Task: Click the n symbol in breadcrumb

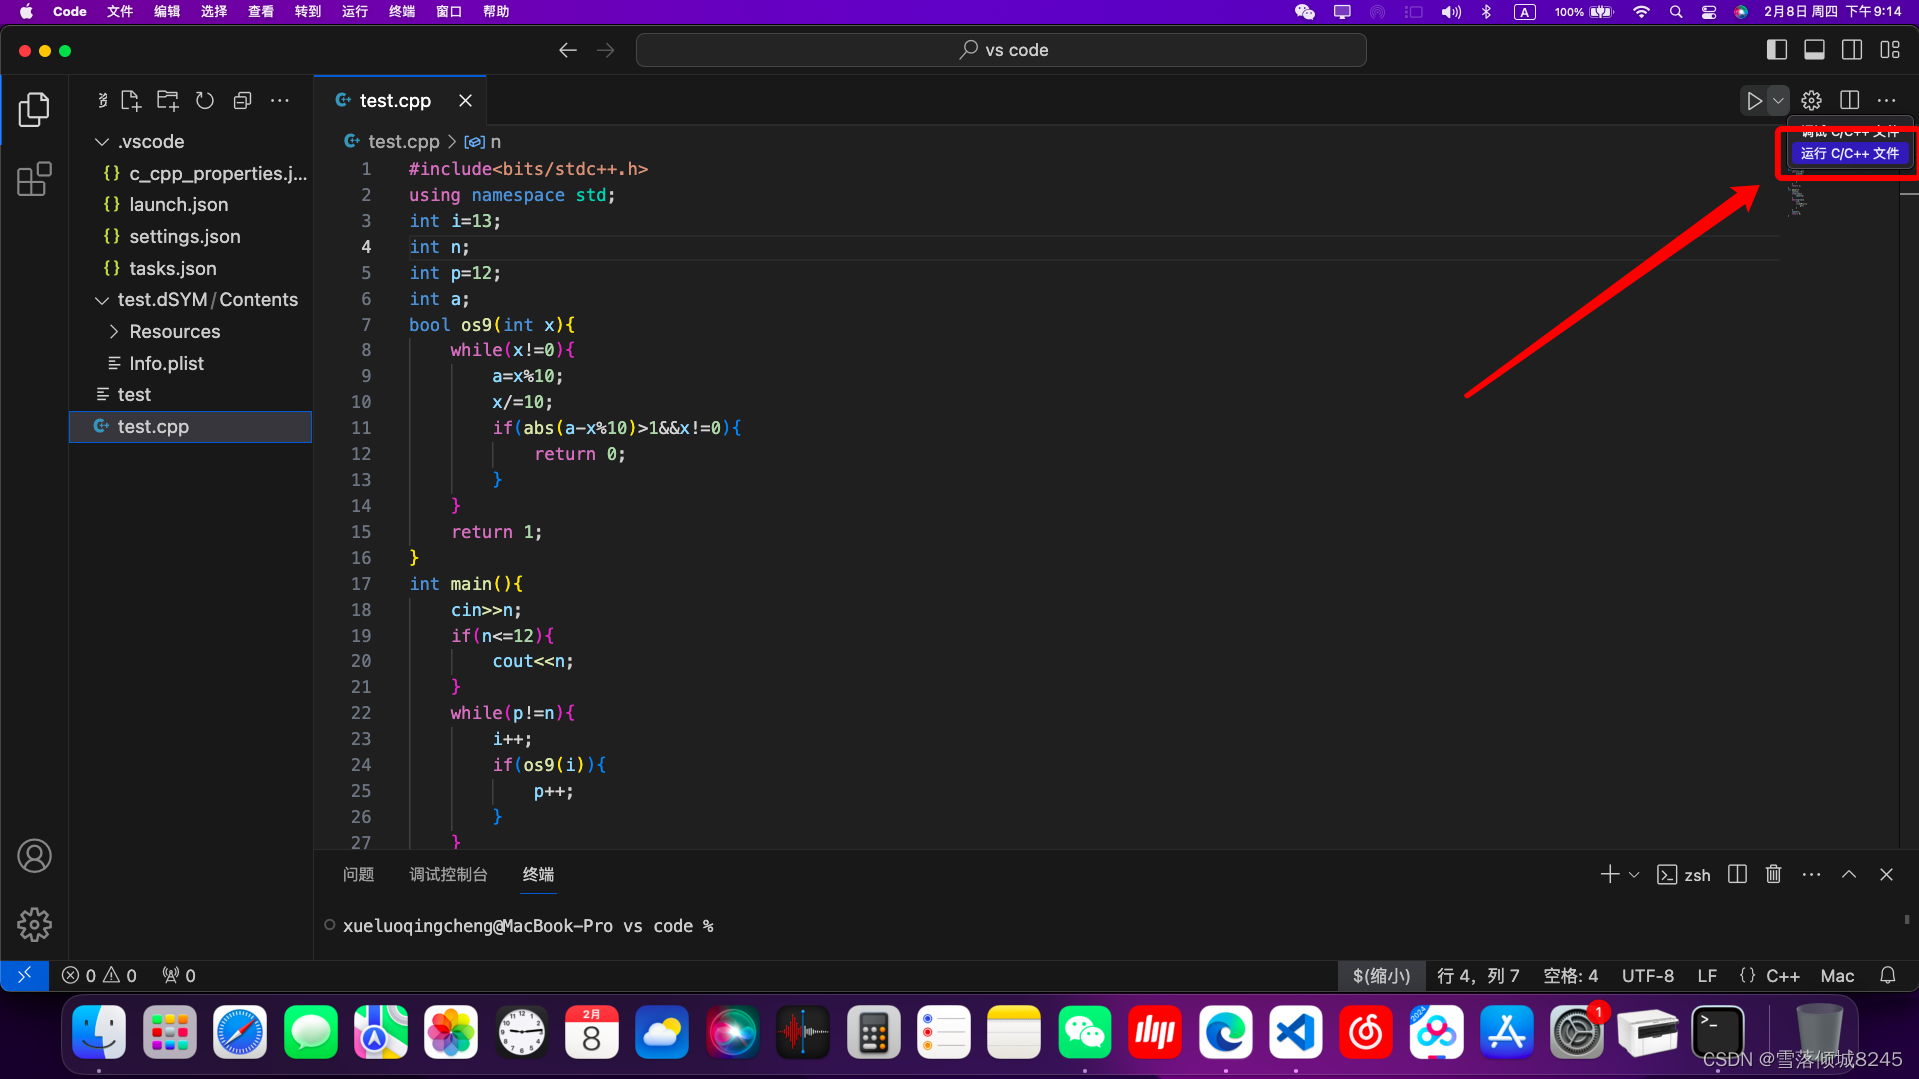Action: (x=483, y=142)
